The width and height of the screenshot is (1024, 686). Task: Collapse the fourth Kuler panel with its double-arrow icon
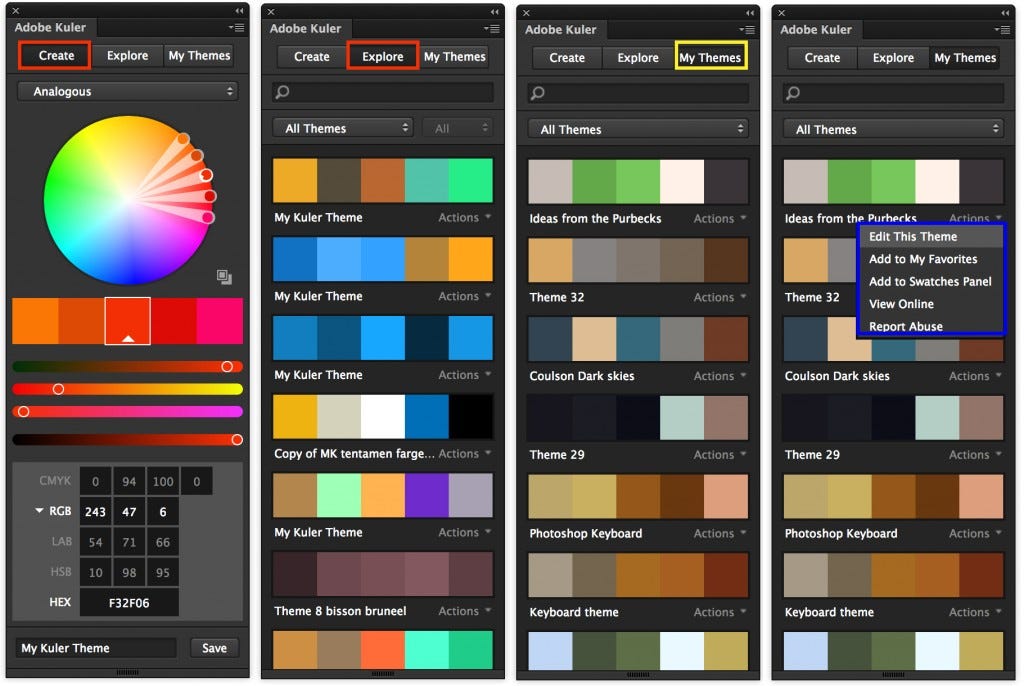tap(1006, 13)
